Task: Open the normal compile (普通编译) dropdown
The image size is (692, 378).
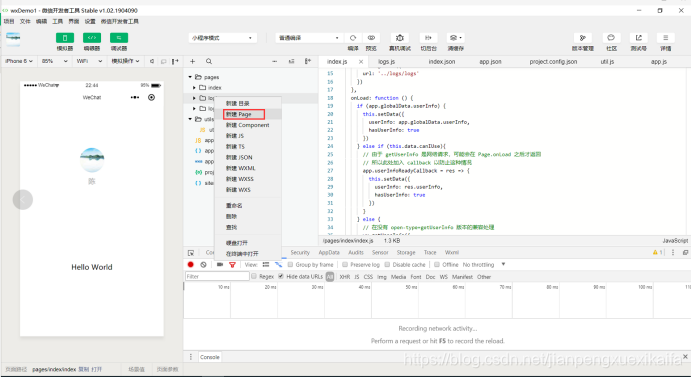Action: coord(309,38)
